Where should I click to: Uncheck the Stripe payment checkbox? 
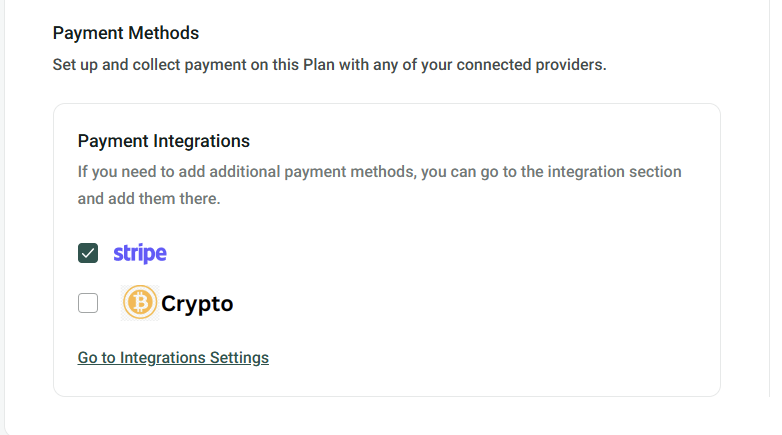point(88,253)
